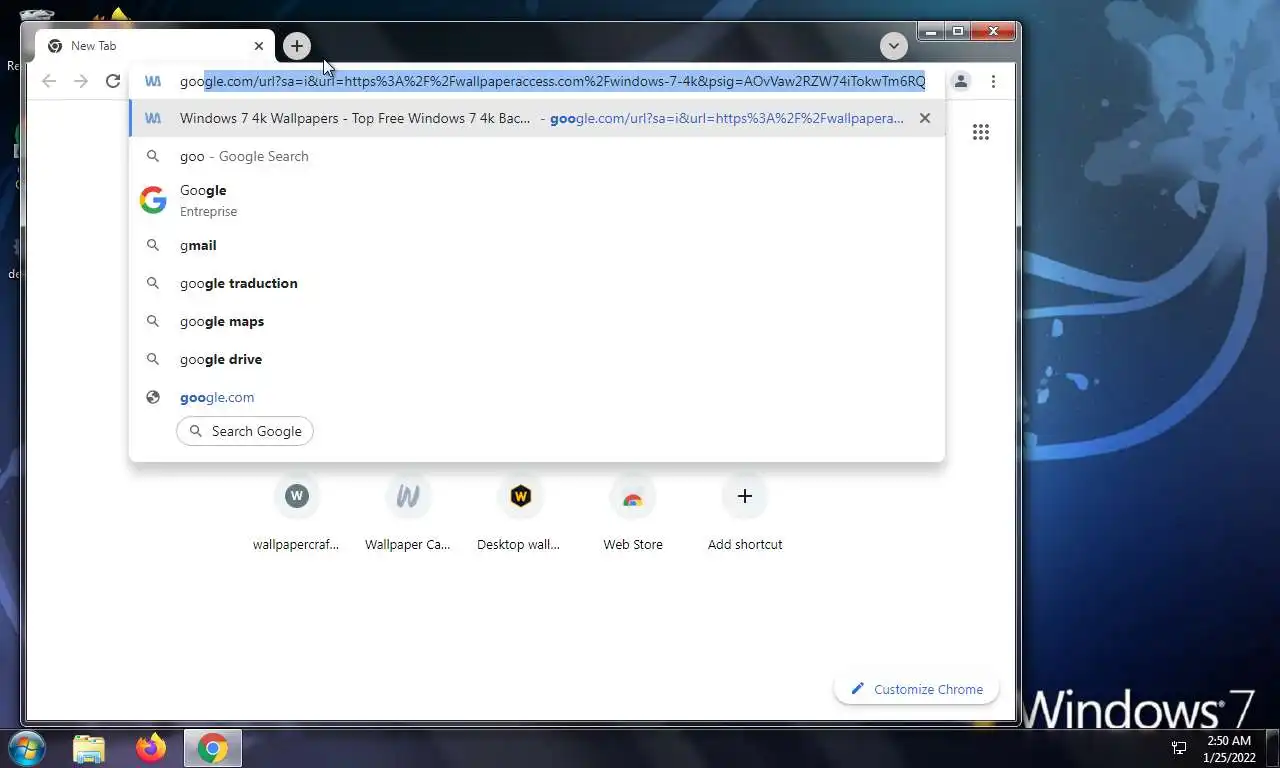Choose the 'goo - Google Search' suggestion
Image resolution: width=1280 pixels, height=768 pixels.
[537, 156]
